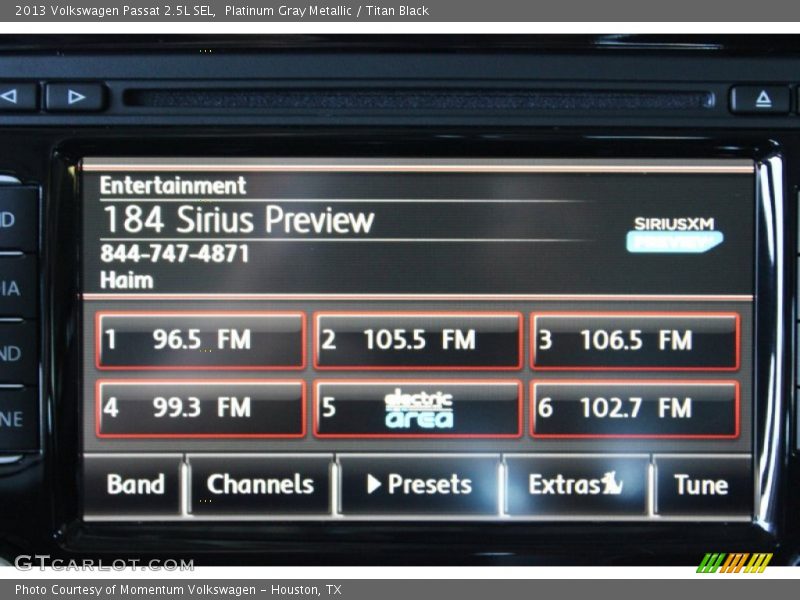Select preset 2 105.5 FM
800x600 pixels.
tap(418, 340)
